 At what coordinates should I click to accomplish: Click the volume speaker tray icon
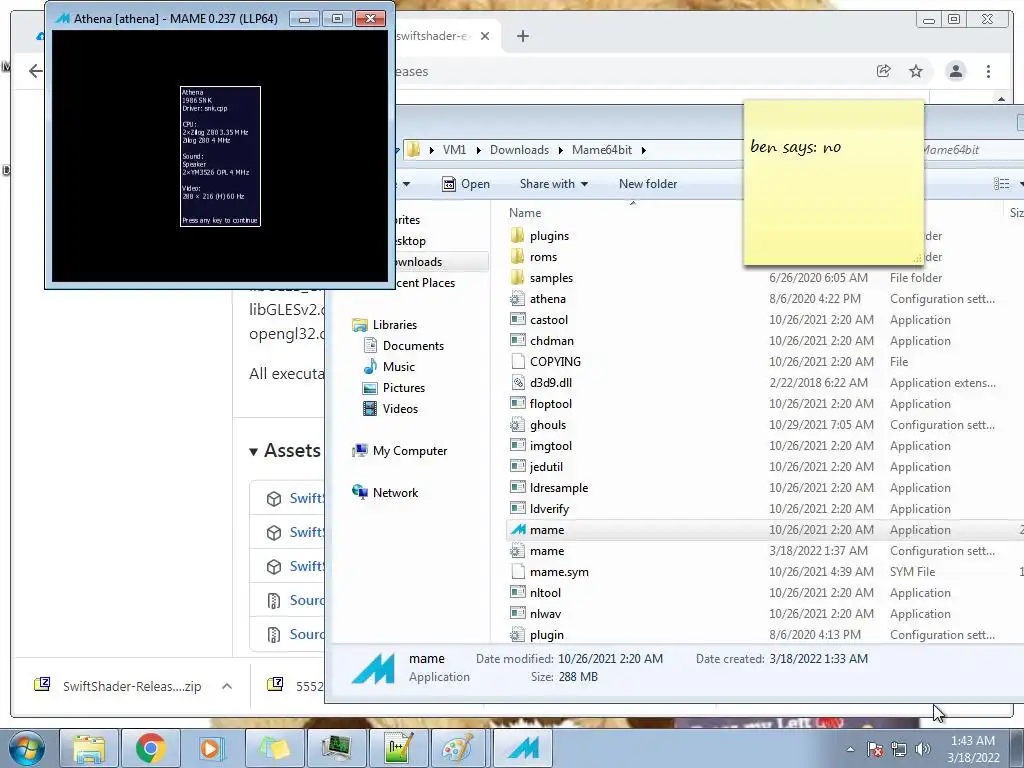click(x=922, y=749)
